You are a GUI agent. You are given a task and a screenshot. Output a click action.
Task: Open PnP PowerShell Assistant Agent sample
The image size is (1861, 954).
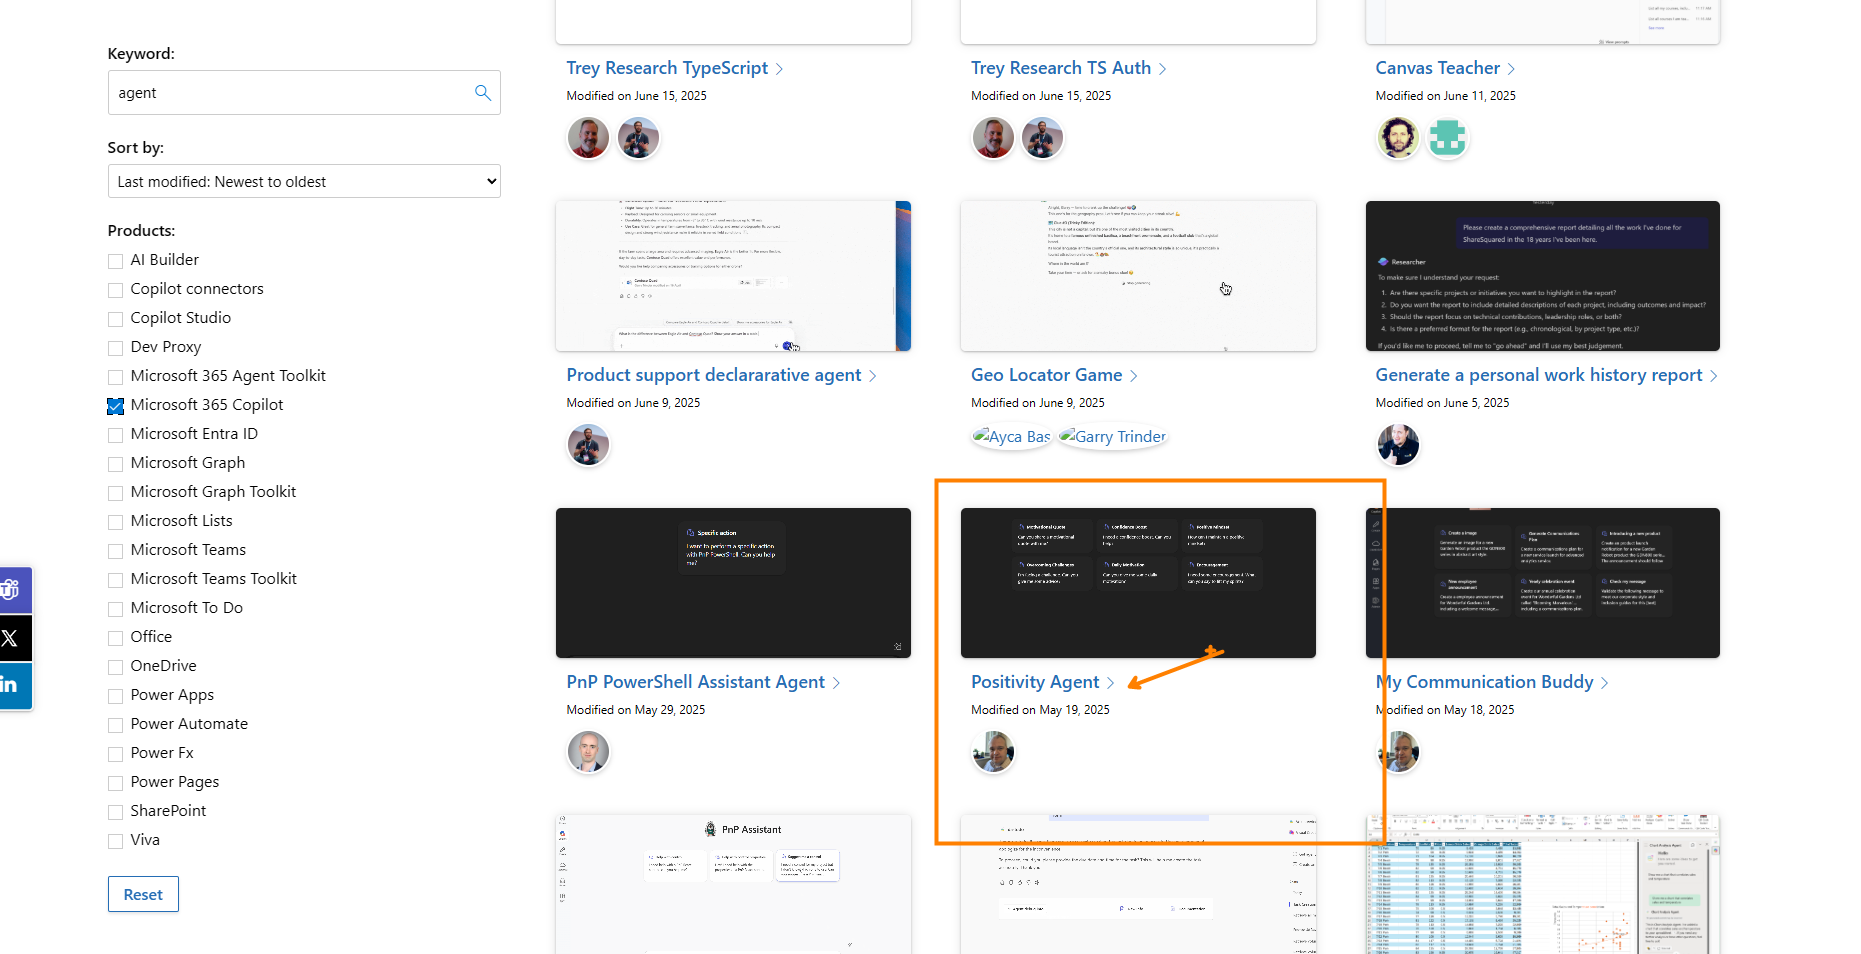pos(696,682)
